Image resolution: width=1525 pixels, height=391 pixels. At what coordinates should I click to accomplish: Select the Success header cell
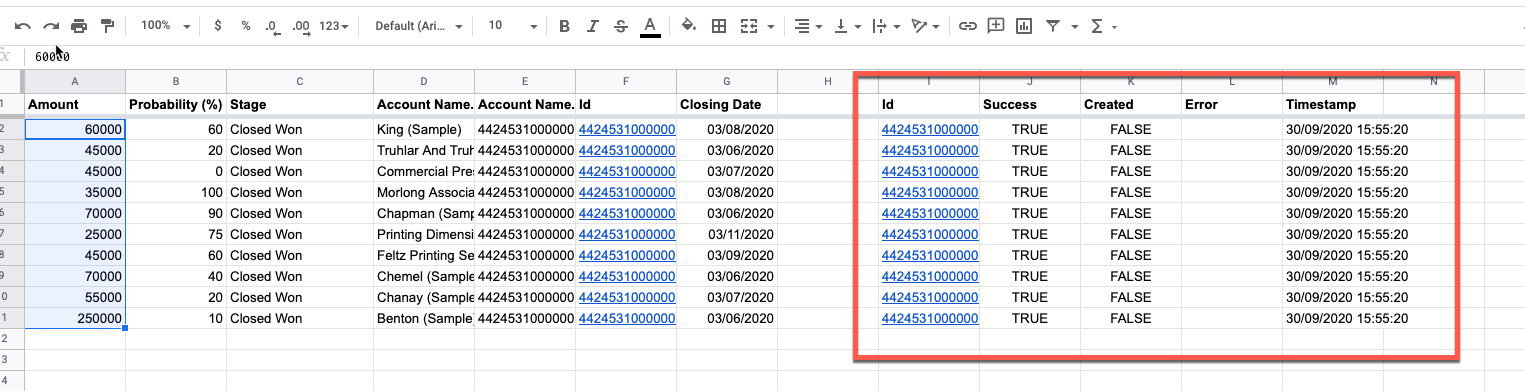click(1030, 104)
